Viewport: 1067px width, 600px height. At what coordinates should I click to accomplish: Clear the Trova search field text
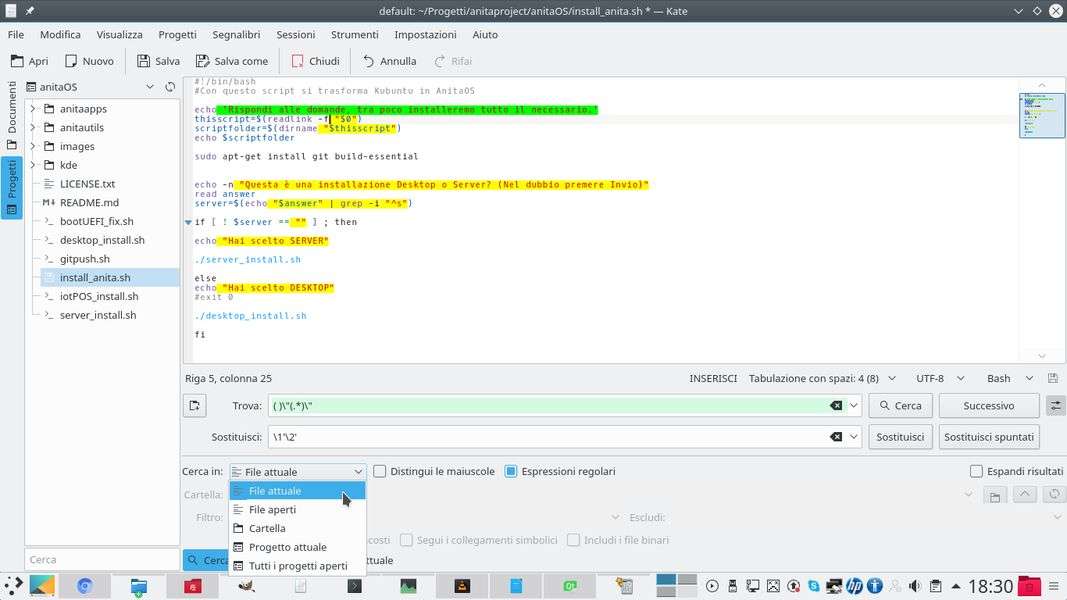(x=836, y=406)
